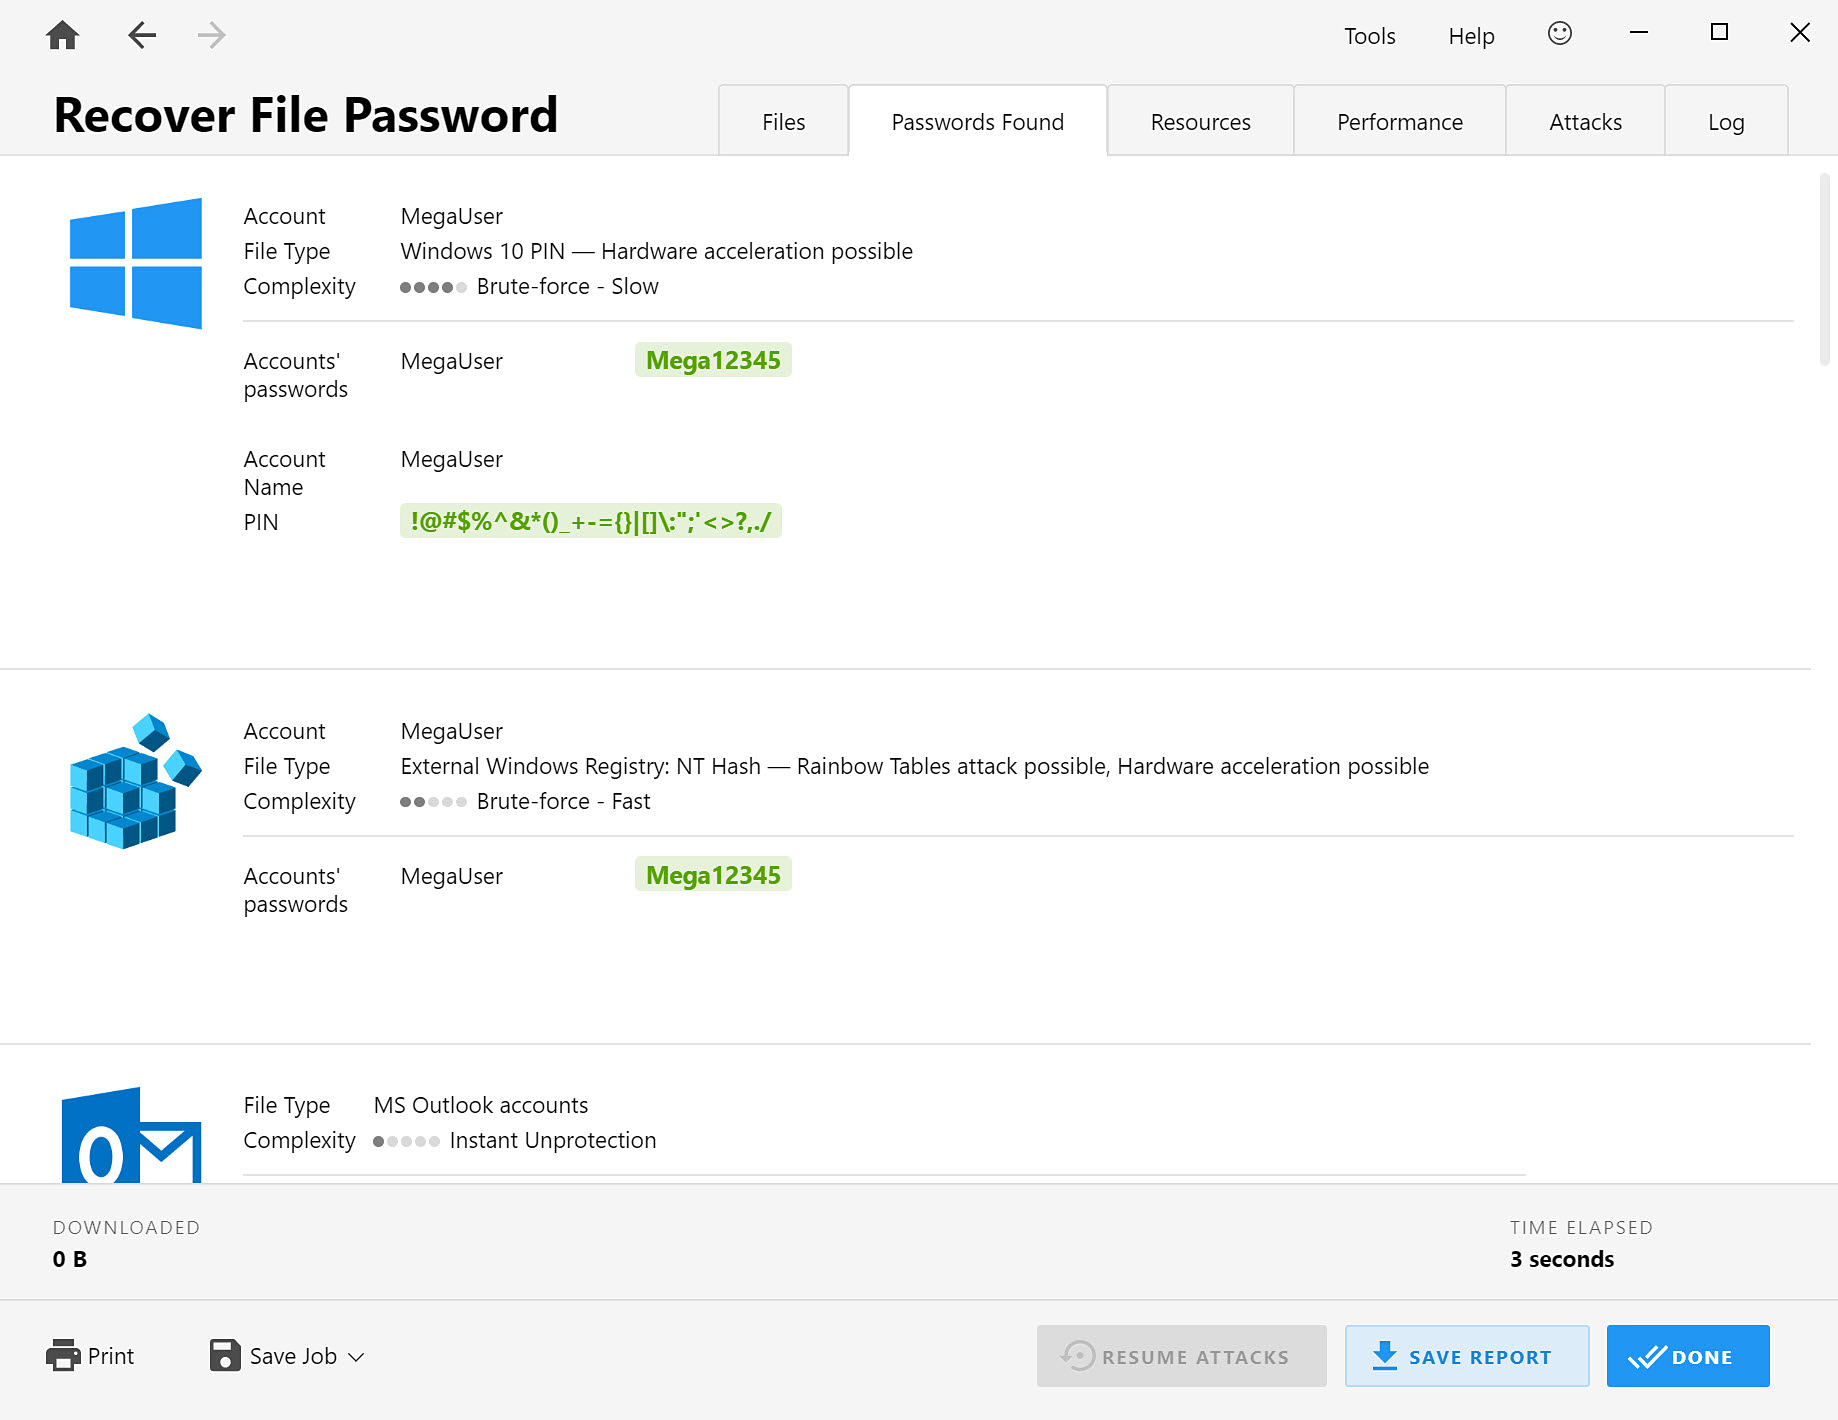Expand the Save Job dropdown chevron
Image resolution: width=1838 pixels, height=1420 pixels.
[357, 1357]
